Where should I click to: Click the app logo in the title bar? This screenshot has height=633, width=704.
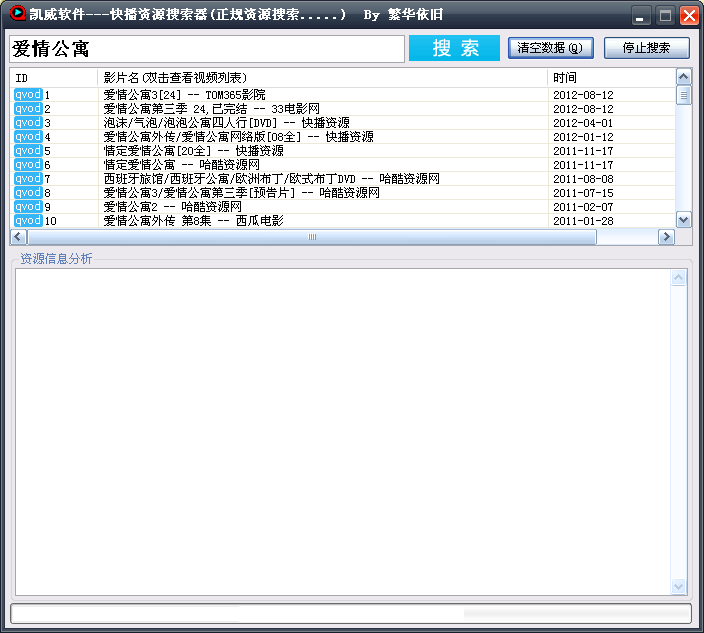click(16, 15)
